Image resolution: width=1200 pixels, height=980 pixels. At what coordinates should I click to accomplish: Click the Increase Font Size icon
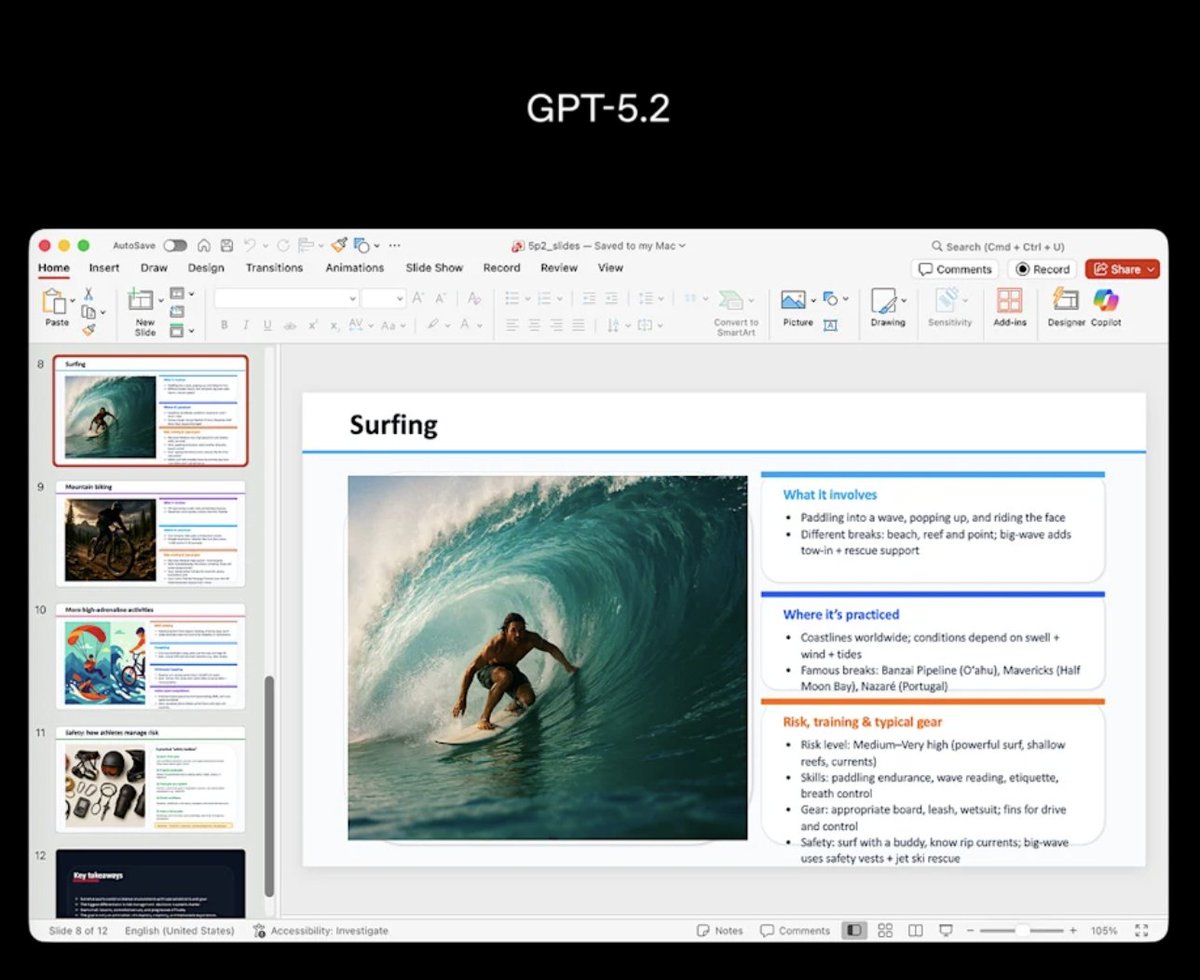(x=418, y=298)
